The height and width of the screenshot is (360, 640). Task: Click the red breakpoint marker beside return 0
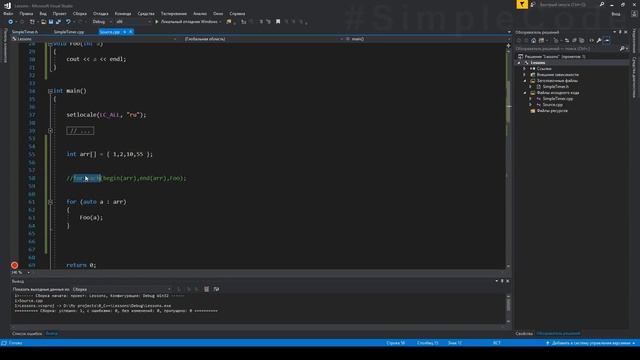(x=14, y=265)
